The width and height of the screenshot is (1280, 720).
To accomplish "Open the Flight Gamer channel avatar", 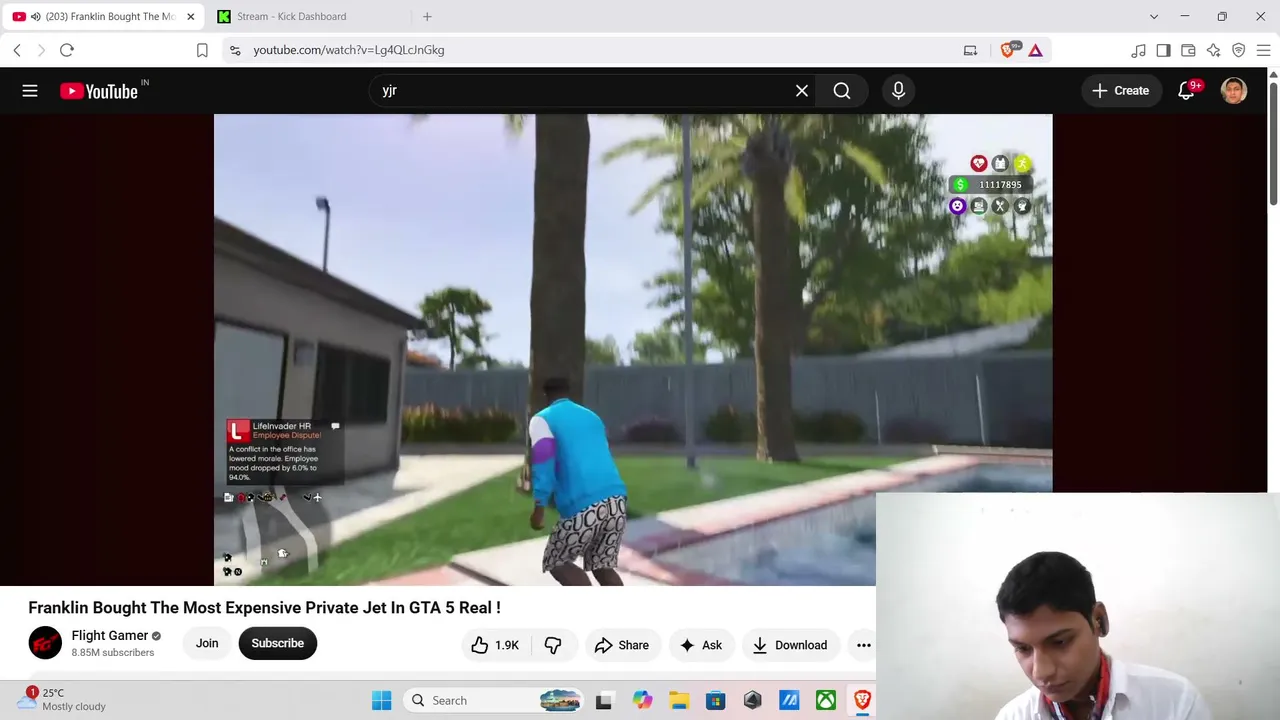I will [x=45, y=643].
